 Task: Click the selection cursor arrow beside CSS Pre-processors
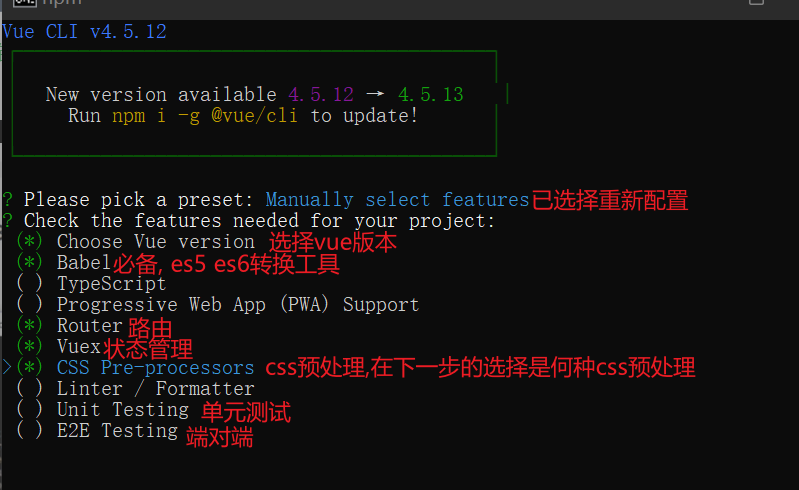click(8, 368)
